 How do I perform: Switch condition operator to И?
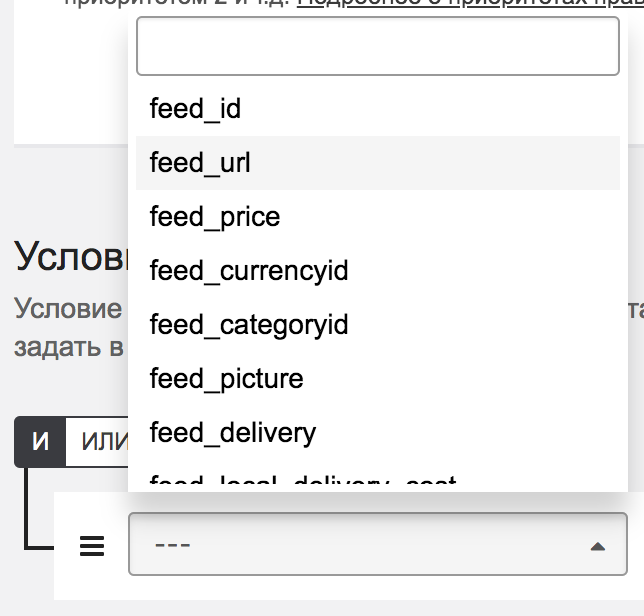pyautogui.click(x=40, y=442)
